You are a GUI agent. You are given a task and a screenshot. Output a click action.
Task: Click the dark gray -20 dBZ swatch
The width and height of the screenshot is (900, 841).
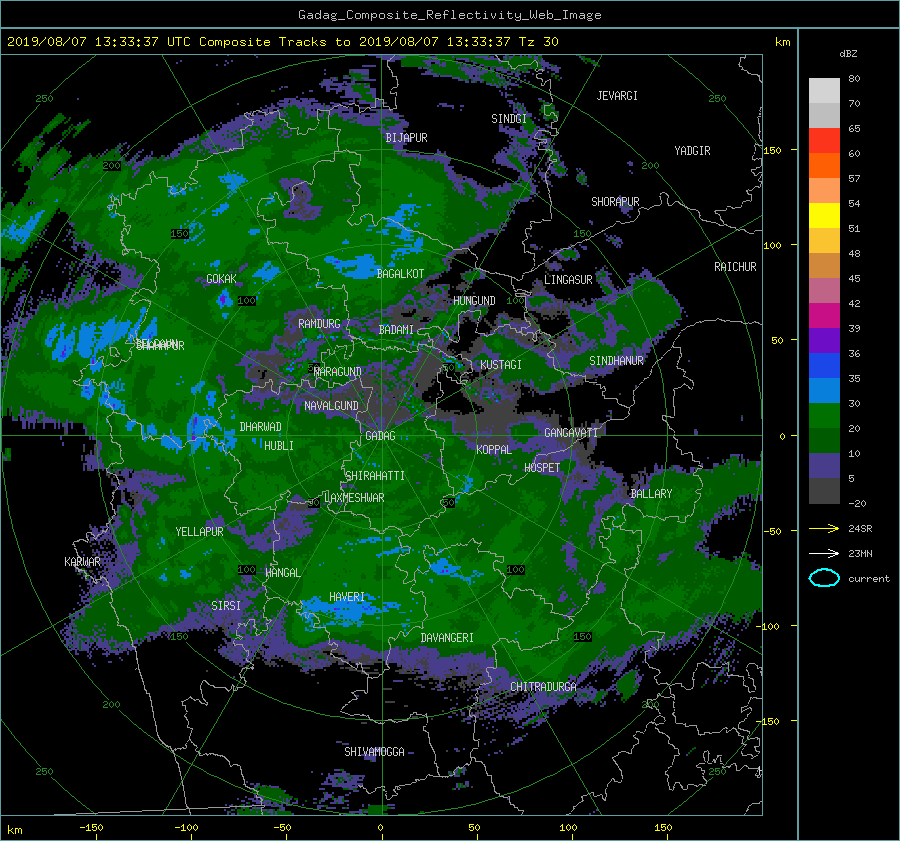tap(824, 491)
